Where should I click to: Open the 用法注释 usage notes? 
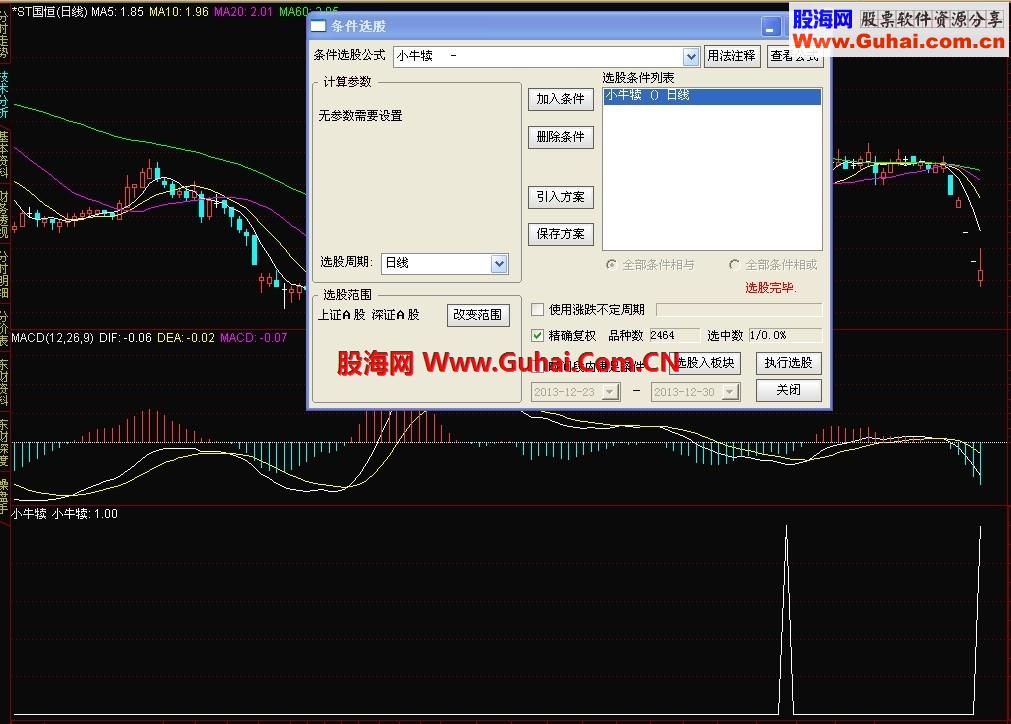click(x=731, y=56)
